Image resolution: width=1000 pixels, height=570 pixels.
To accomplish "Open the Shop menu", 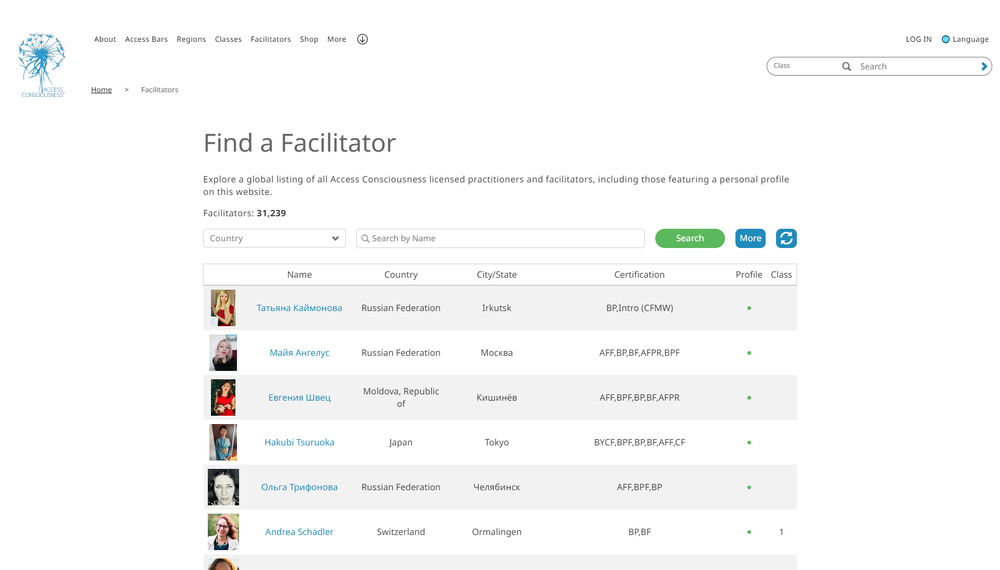I will (x=309, y=39).
